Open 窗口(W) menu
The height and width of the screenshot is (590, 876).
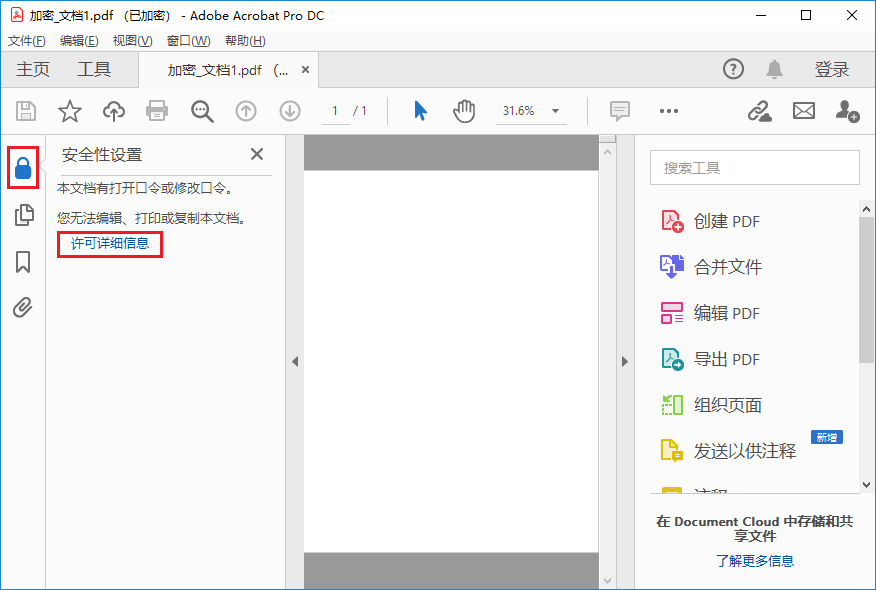tap(189, 41)
